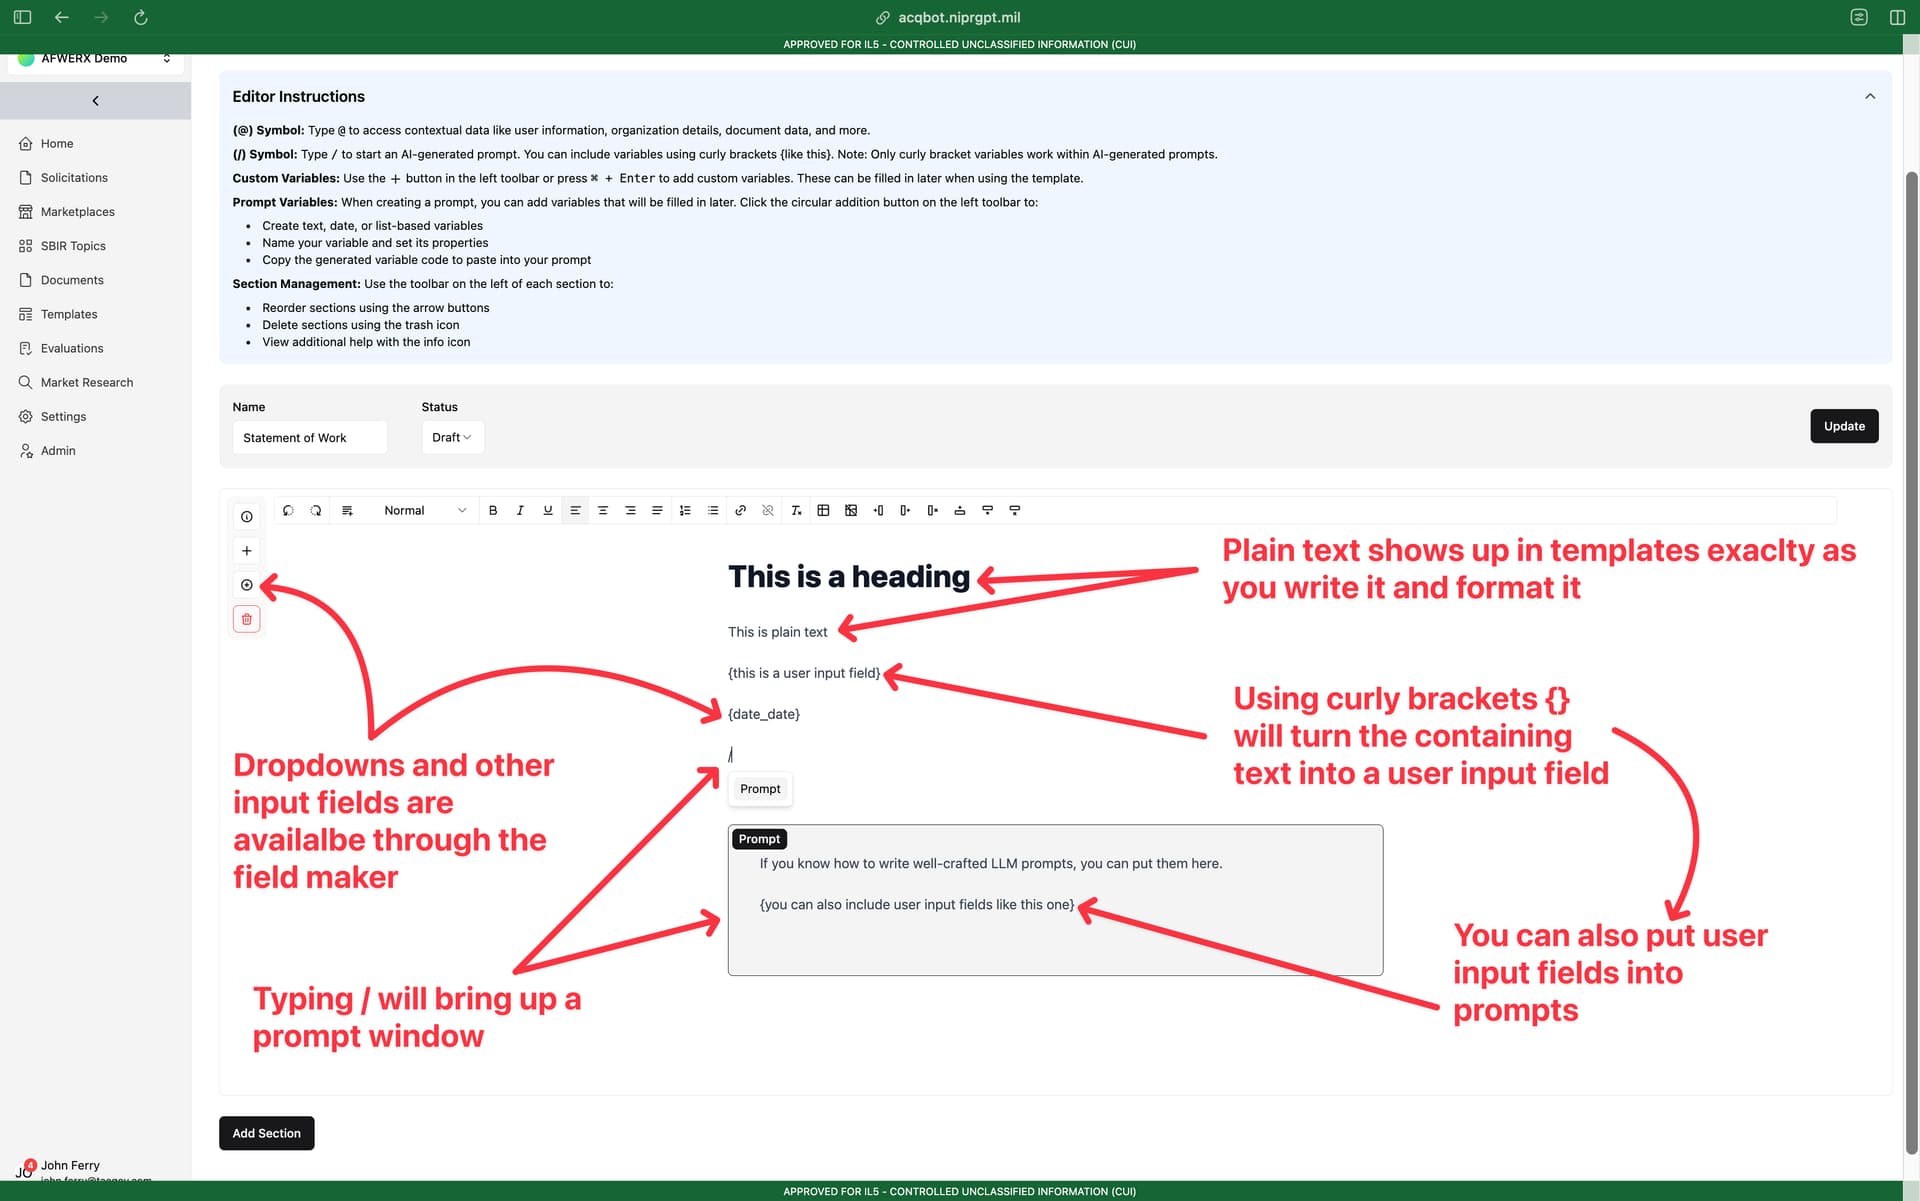Click the '{this is a user input field}' text
The image size is (1920, 1201).
coord(804,673)
